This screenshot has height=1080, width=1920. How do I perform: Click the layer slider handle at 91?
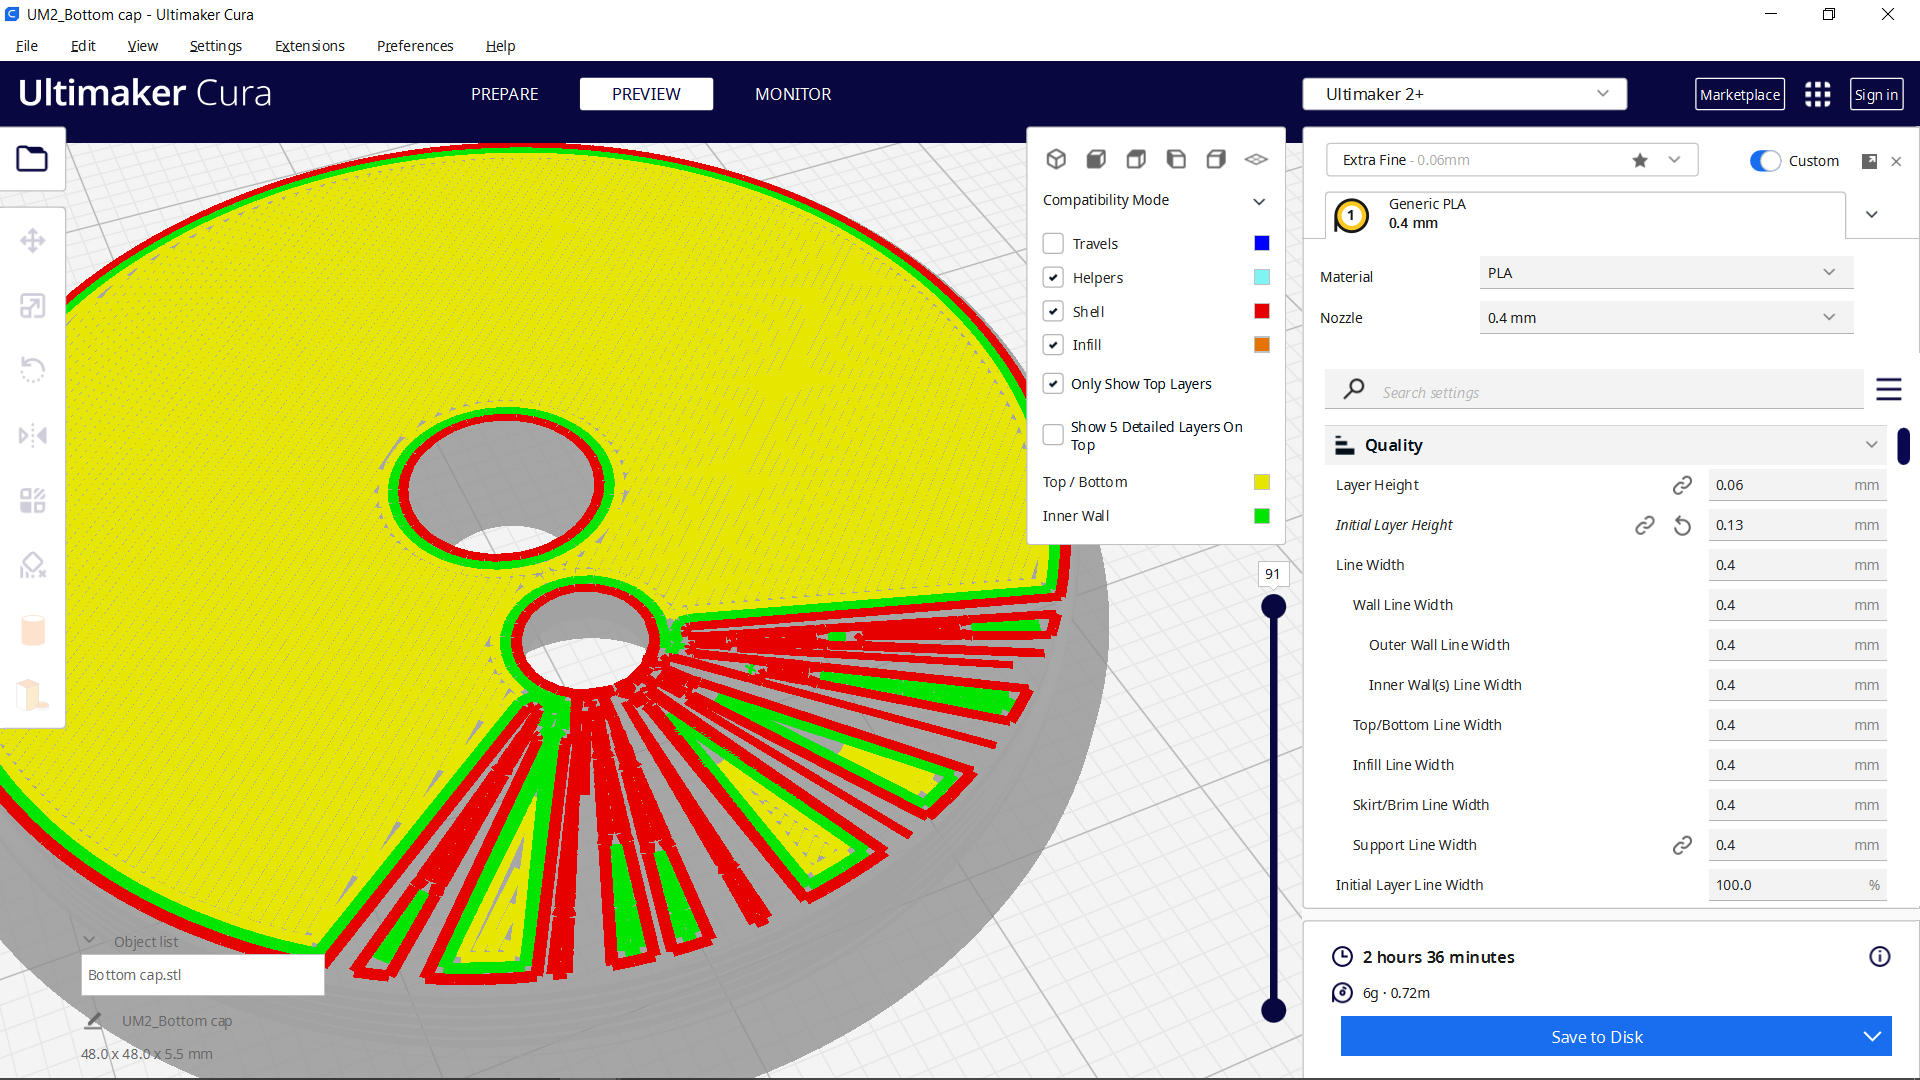tap(1274, 605)
